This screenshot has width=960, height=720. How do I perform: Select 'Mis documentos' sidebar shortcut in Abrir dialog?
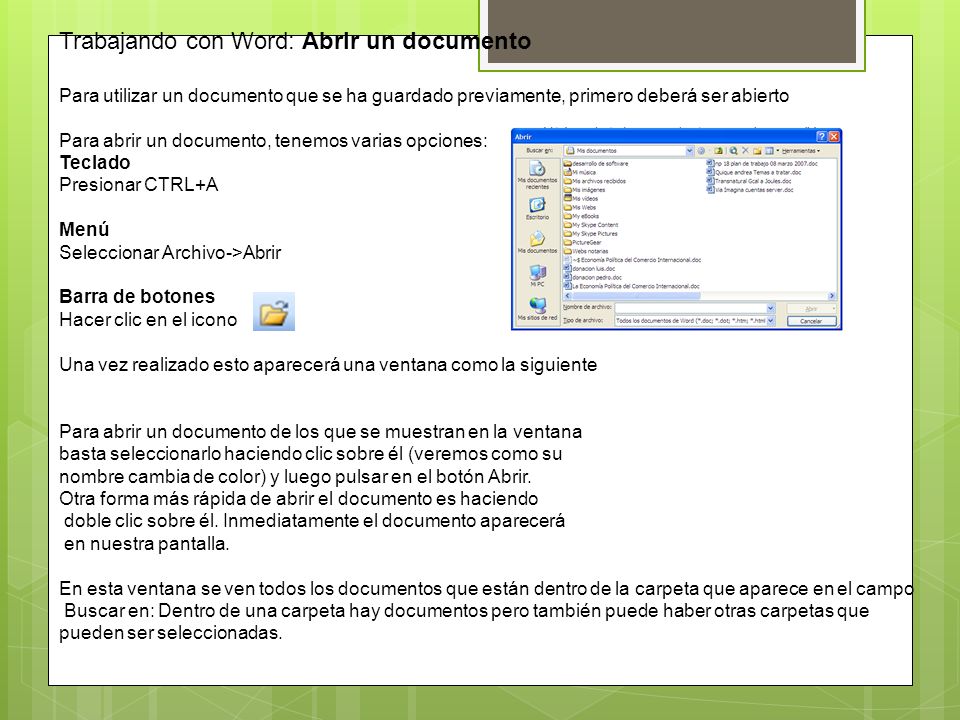click(x=537, y=242)
